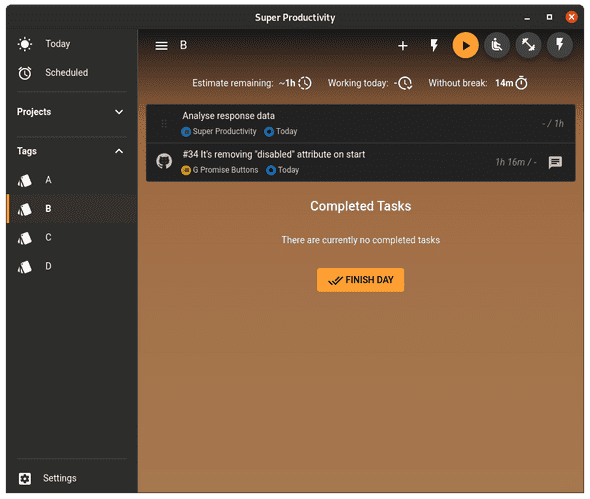Click the diagonal arrows toggle icon
The image size is (590, 499).
pos(528,46)
